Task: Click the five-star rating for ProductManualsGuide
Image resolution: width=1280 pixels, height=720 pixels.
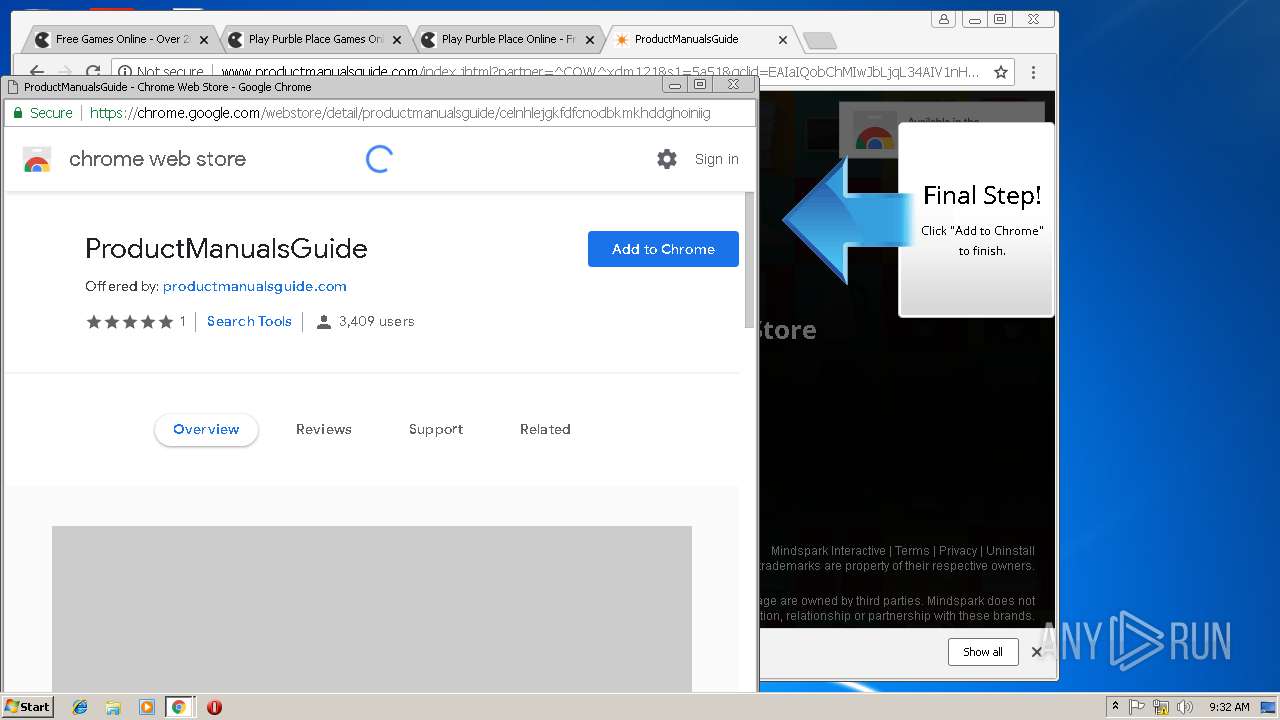Action: [x=130, y=322]
